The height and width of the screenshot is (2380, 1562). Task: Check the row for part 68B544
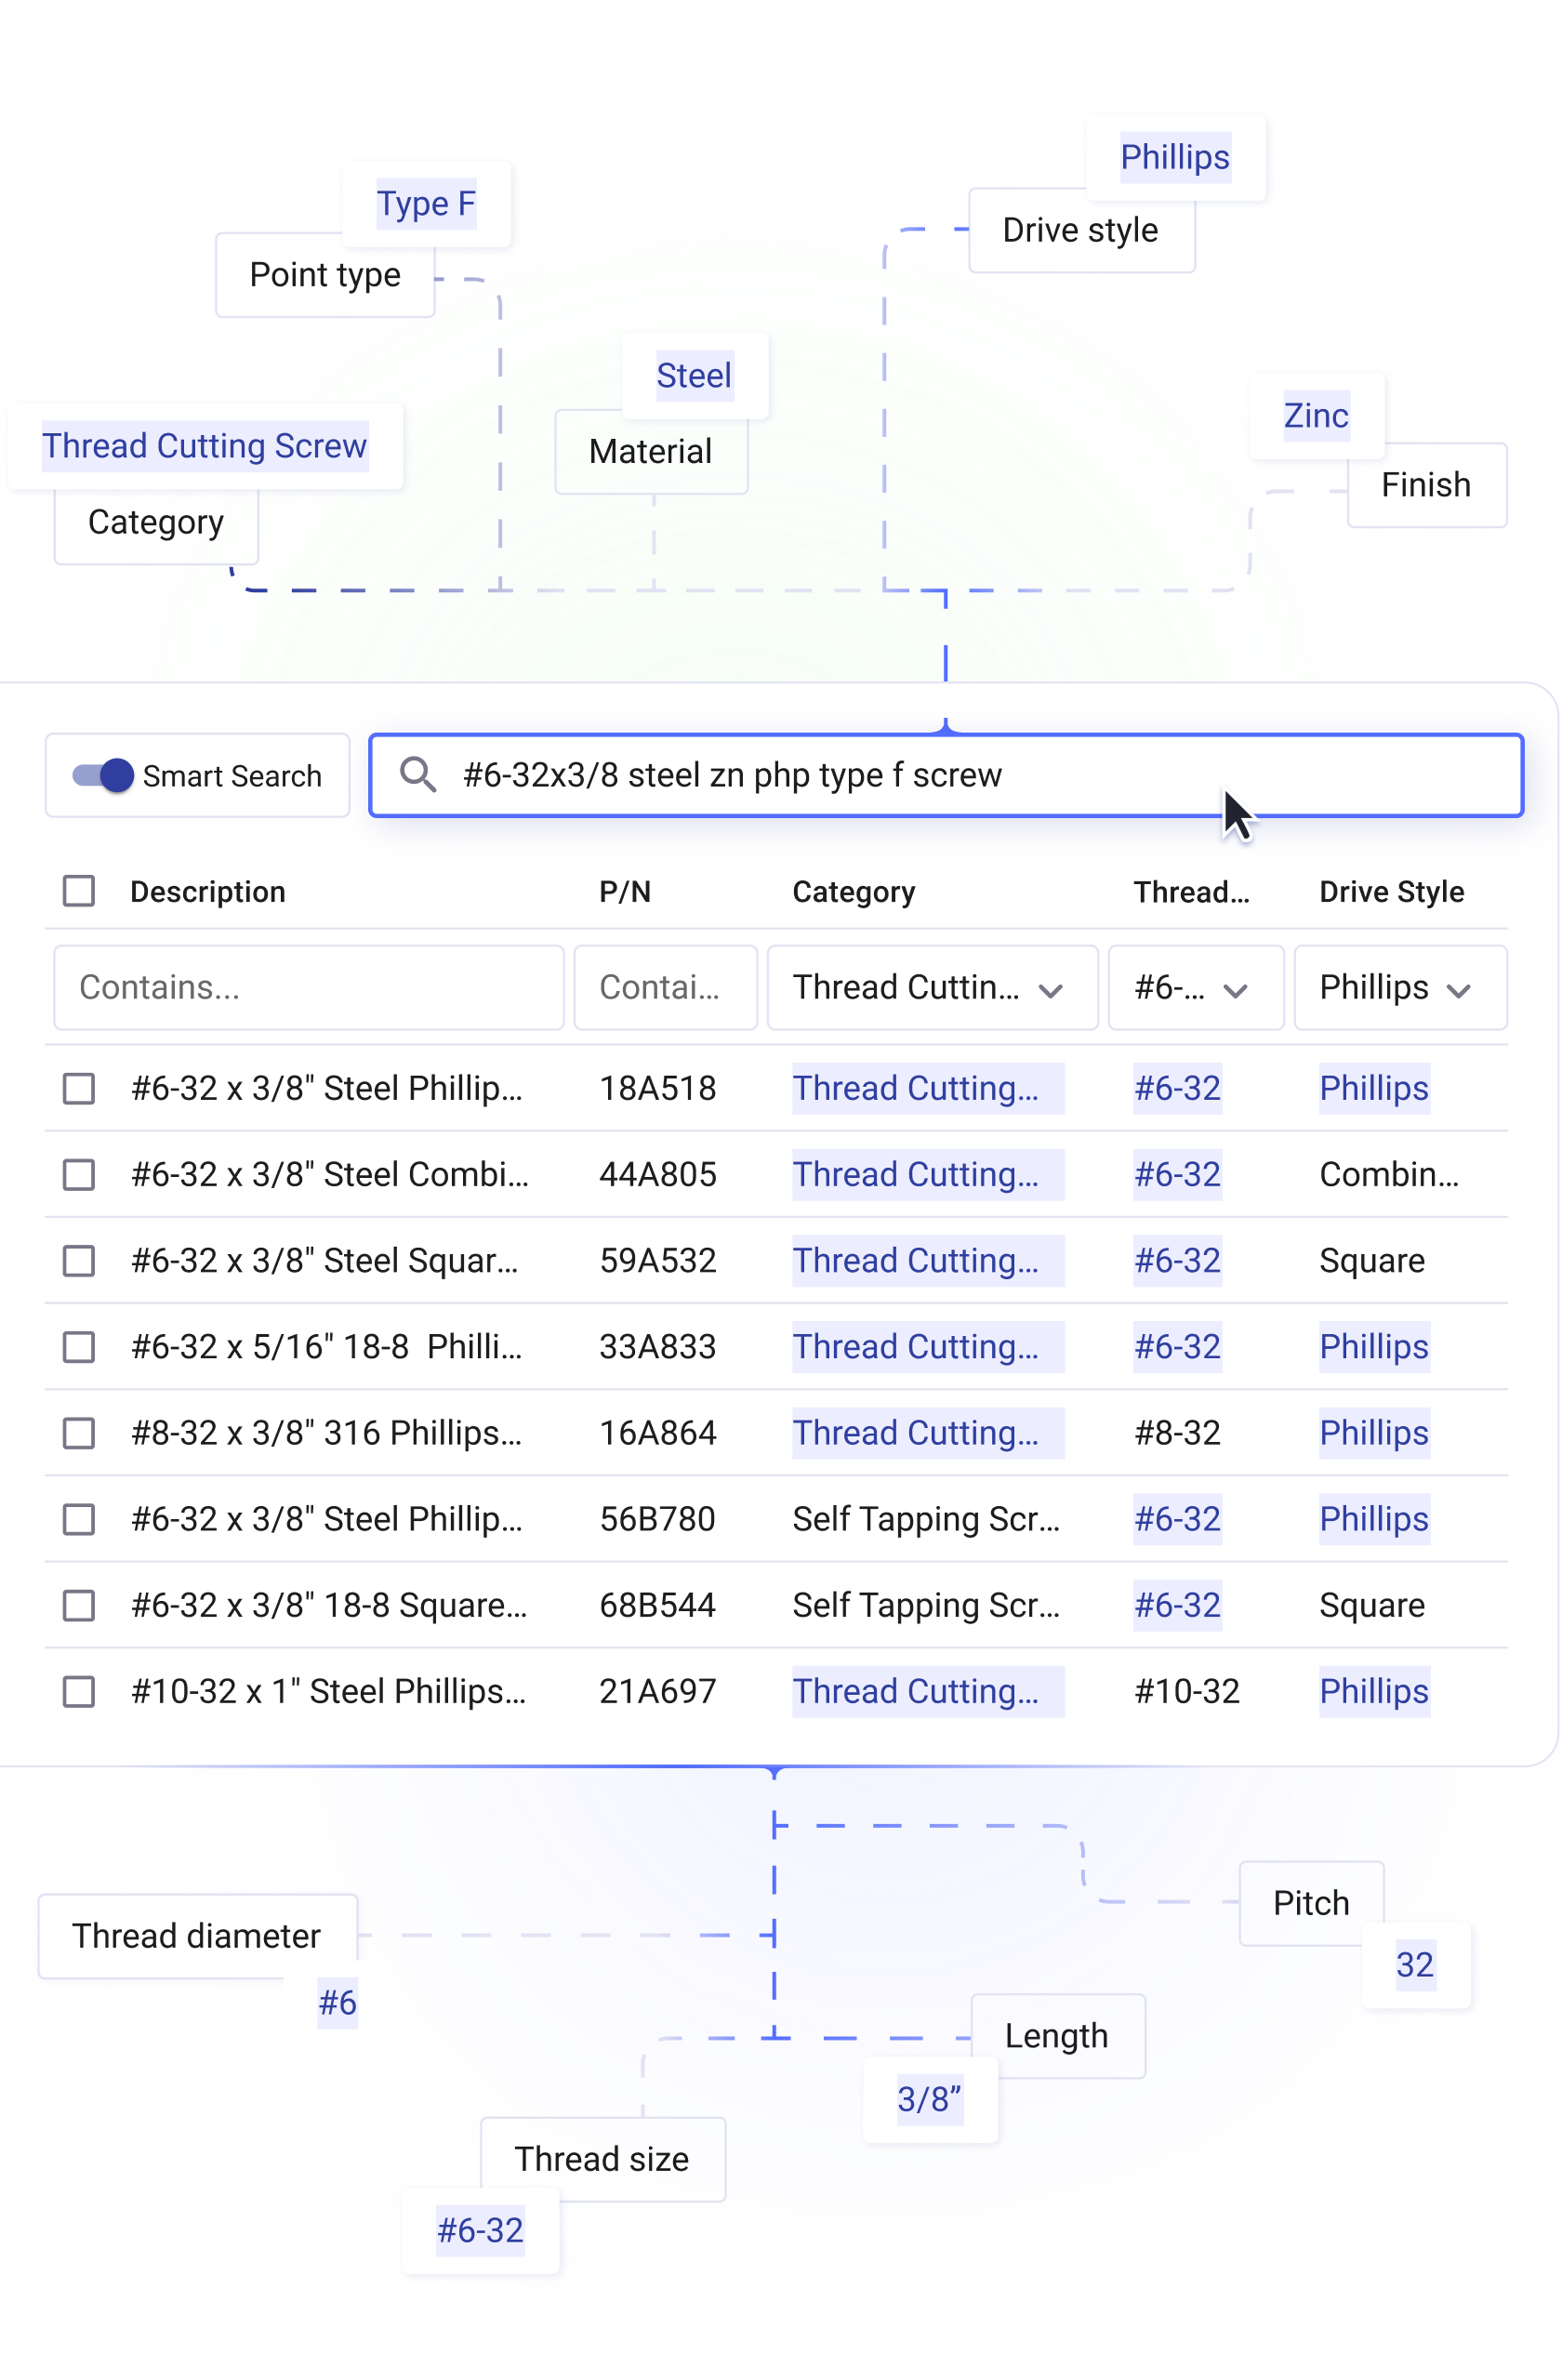coord(79,1605)
